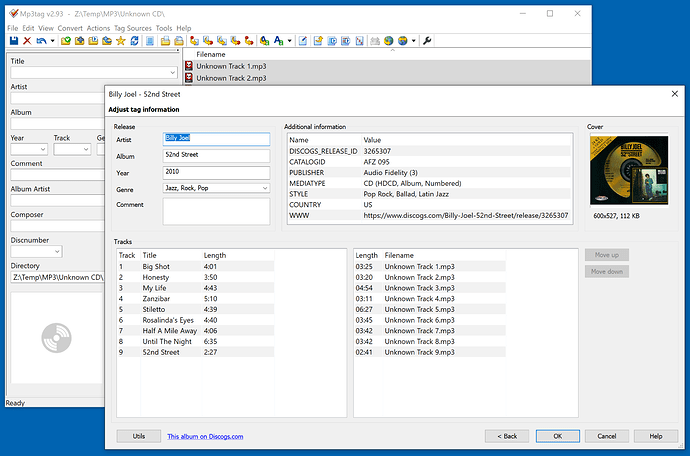Expand the Track dropdown in main window
Viewport: 690px width, 456px height.
[x=86, y=149]
